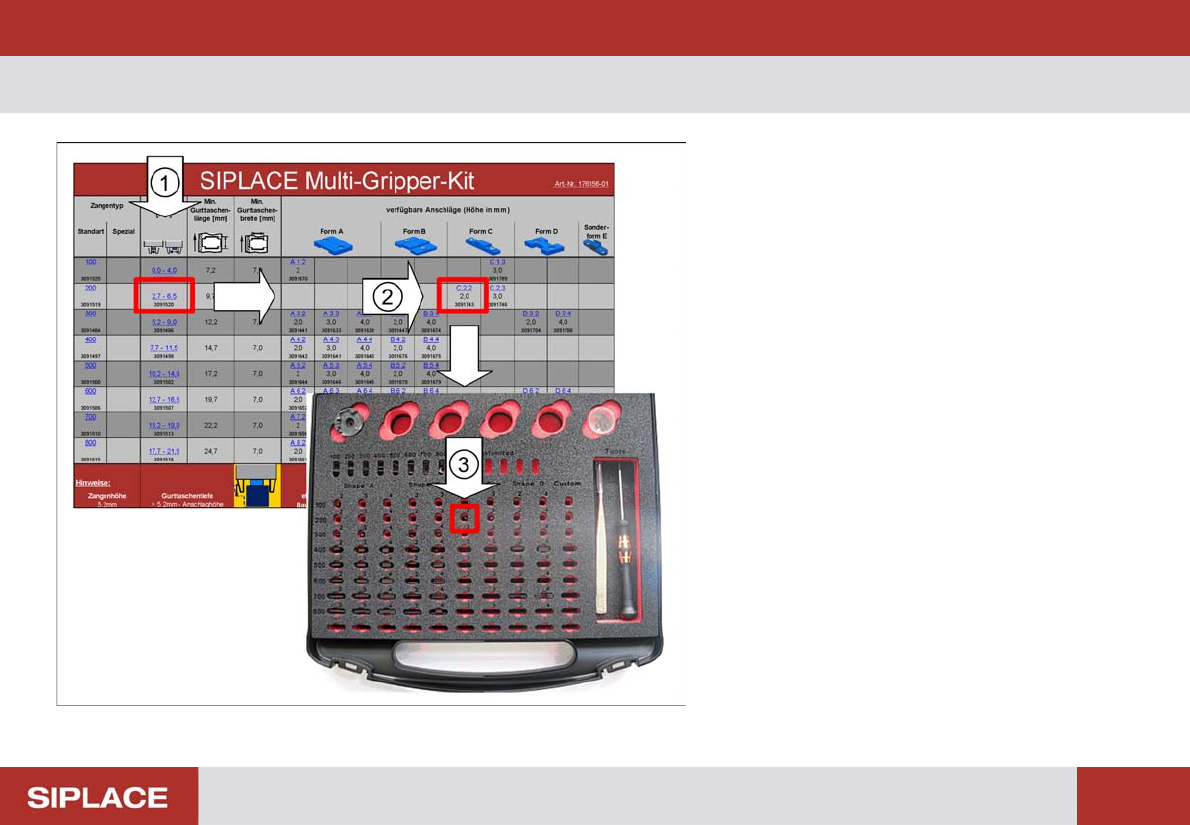Click the 15,2 - 19,8 range link

click(x=164, y=426)
